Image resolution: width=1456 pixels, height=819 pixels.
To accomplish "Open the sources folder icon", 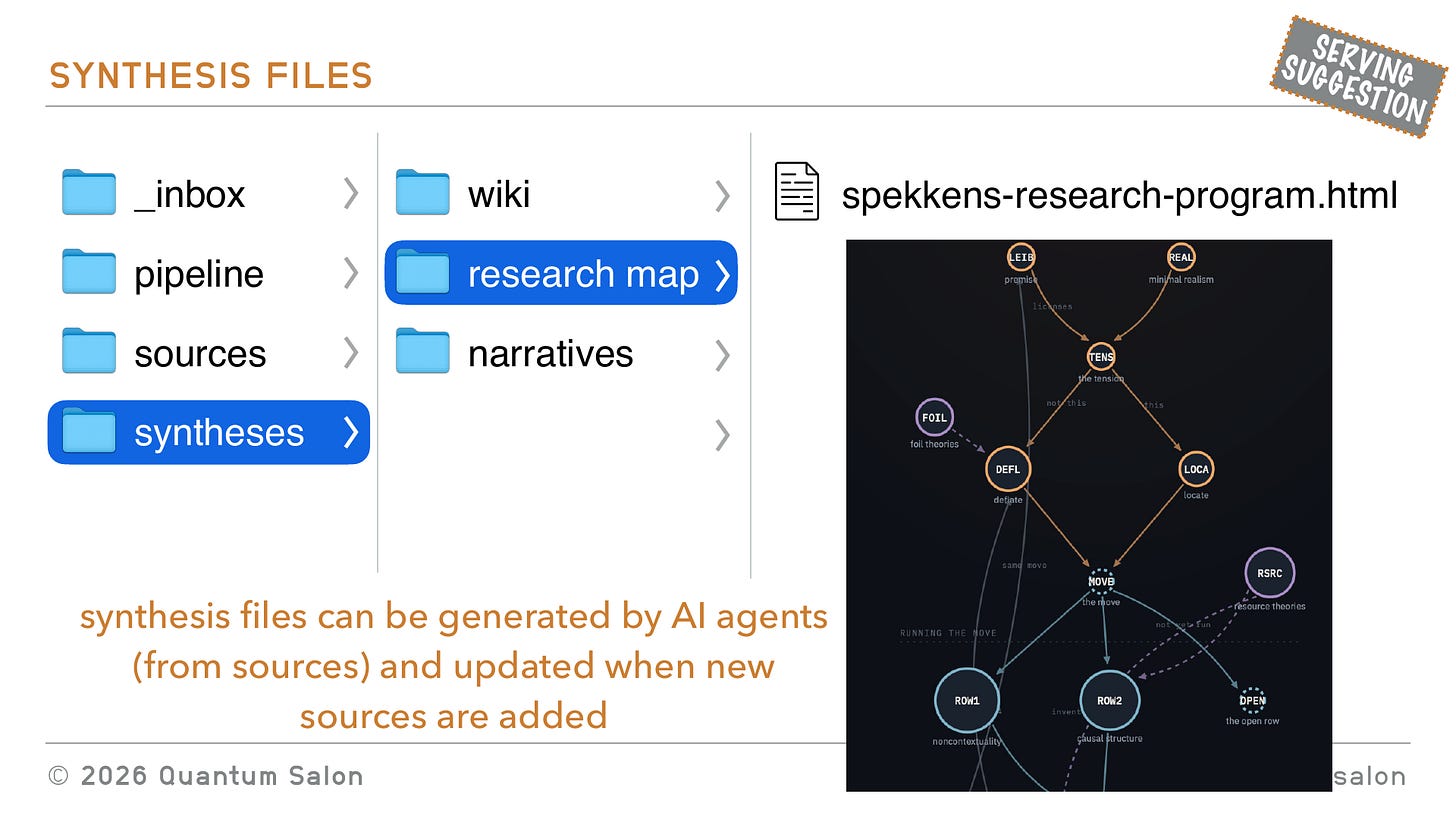I will pos(89,353).
